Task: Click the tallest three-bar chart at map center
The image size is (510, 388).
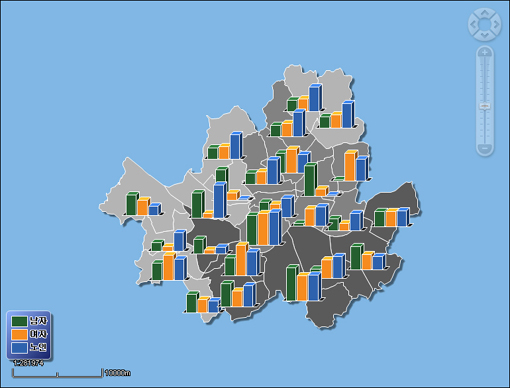Action: (x=264, y=228)
